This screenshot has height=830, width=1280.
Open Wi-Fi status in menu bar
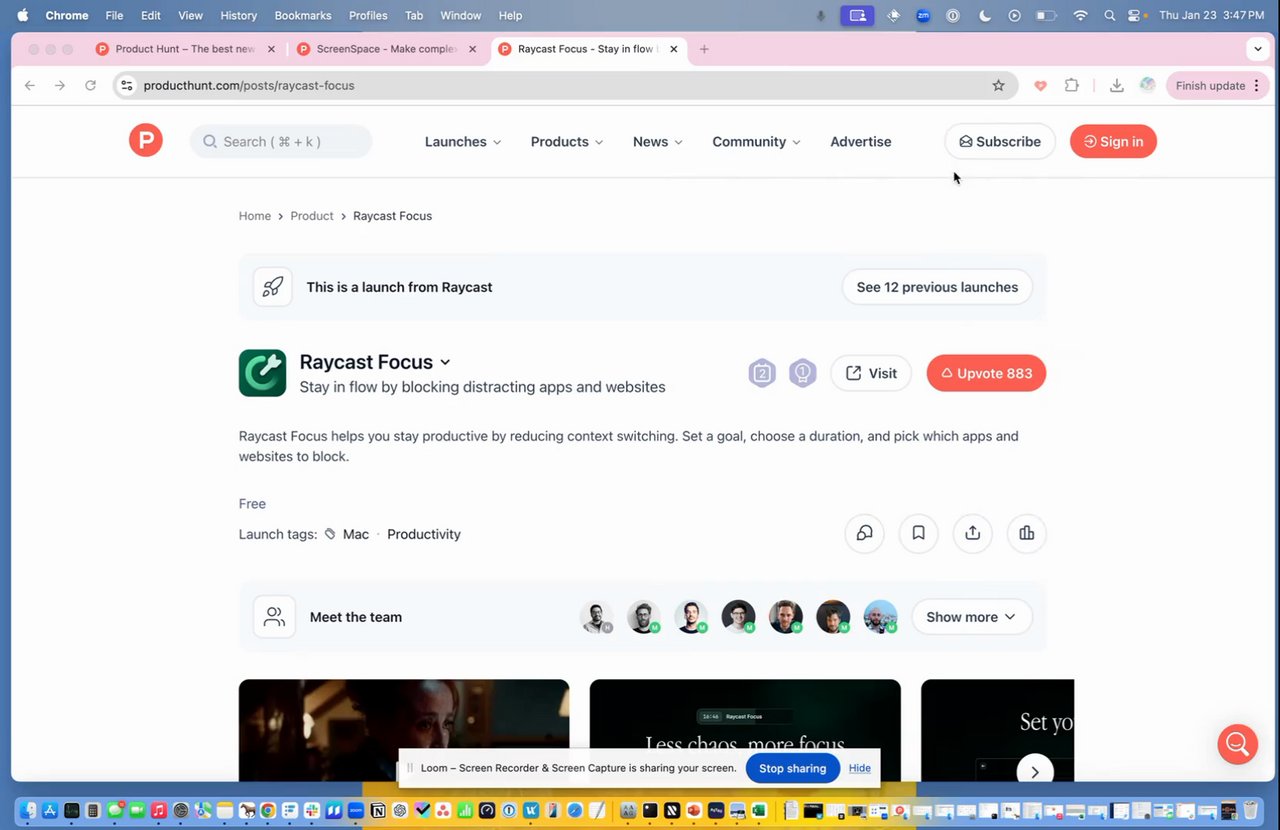(1080, 15)
